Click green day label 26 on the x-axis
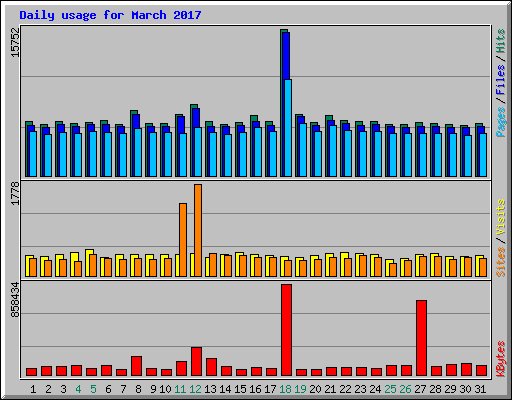Image resolution: width=512 pixels, height=400 pixels. click(405, 389)
